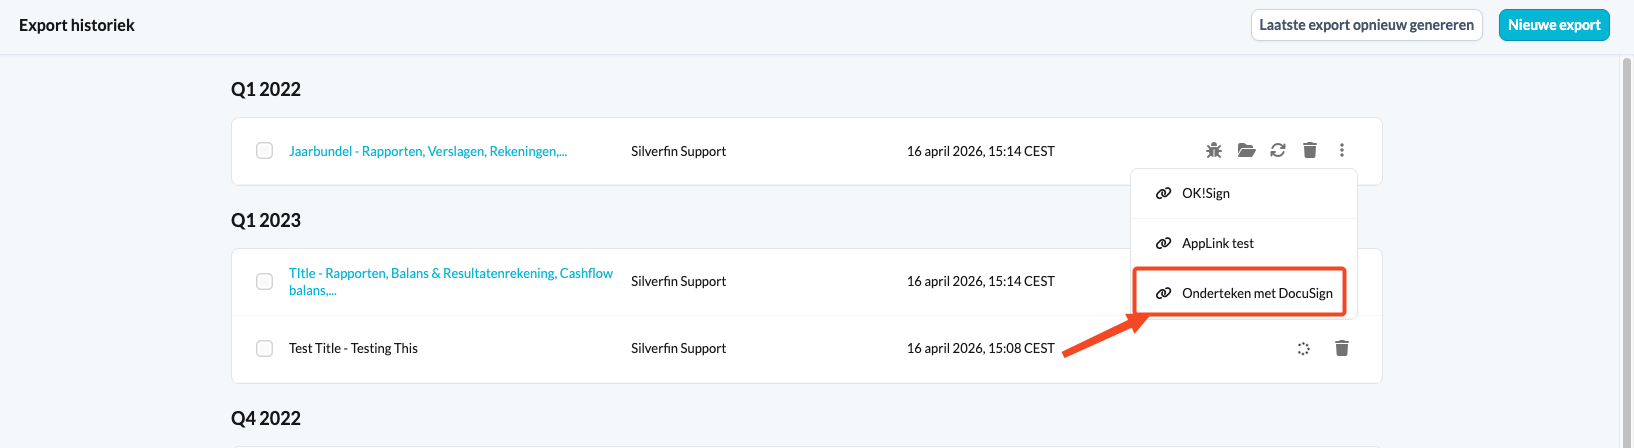This screenshot has width=1634, height=448.
Task: Select the checkbox for TItle - Rapporten export
Action: point(264,281)
